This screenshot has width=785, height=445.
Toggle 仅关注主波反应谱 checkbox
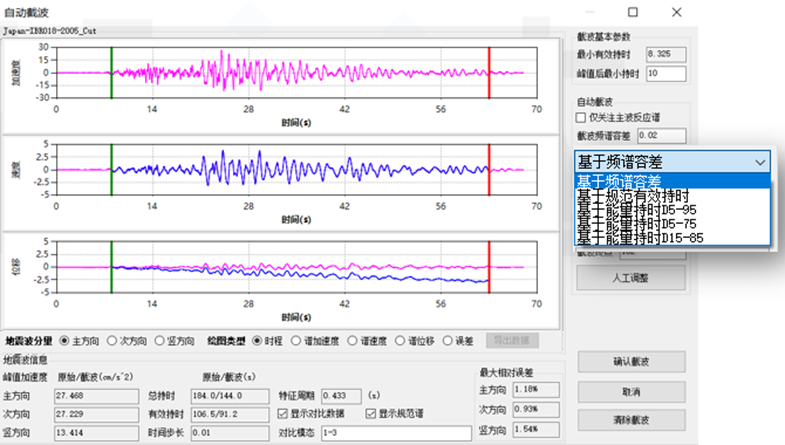(582, 117)
